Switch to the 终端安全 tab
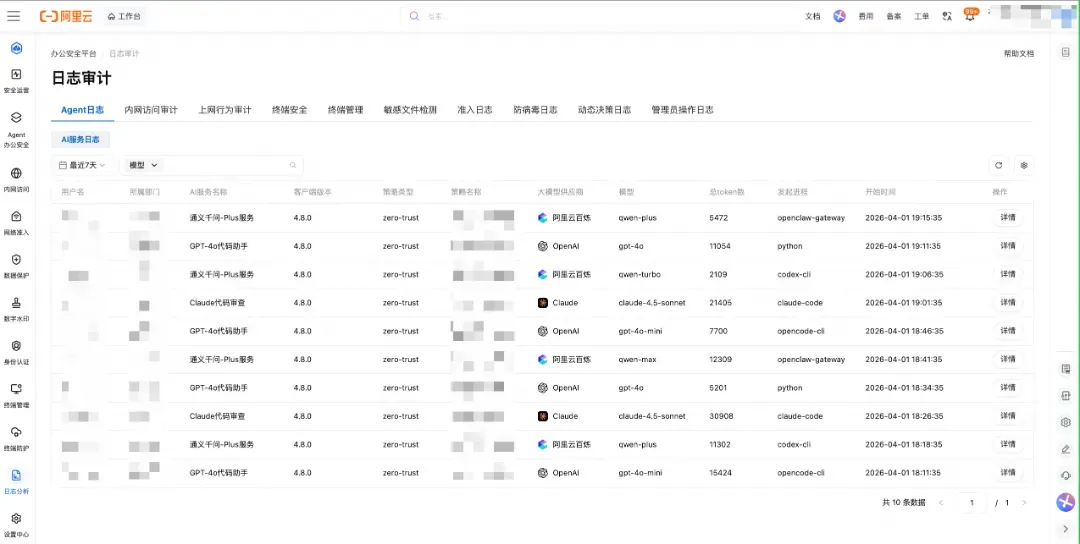Viewport: 1080px width, 544px height. 289,109
